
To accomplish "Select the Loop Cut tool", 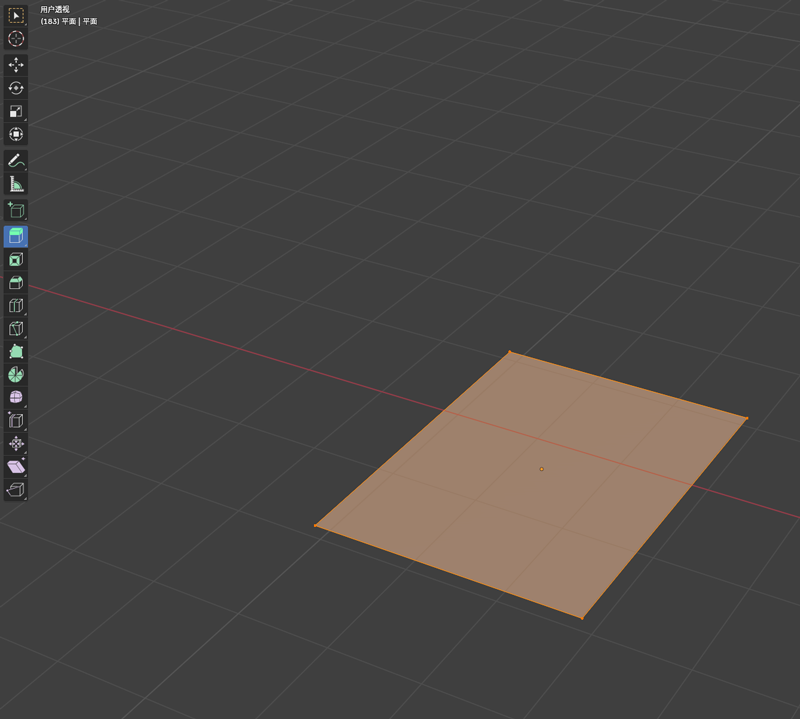I will tap(16, 305).
